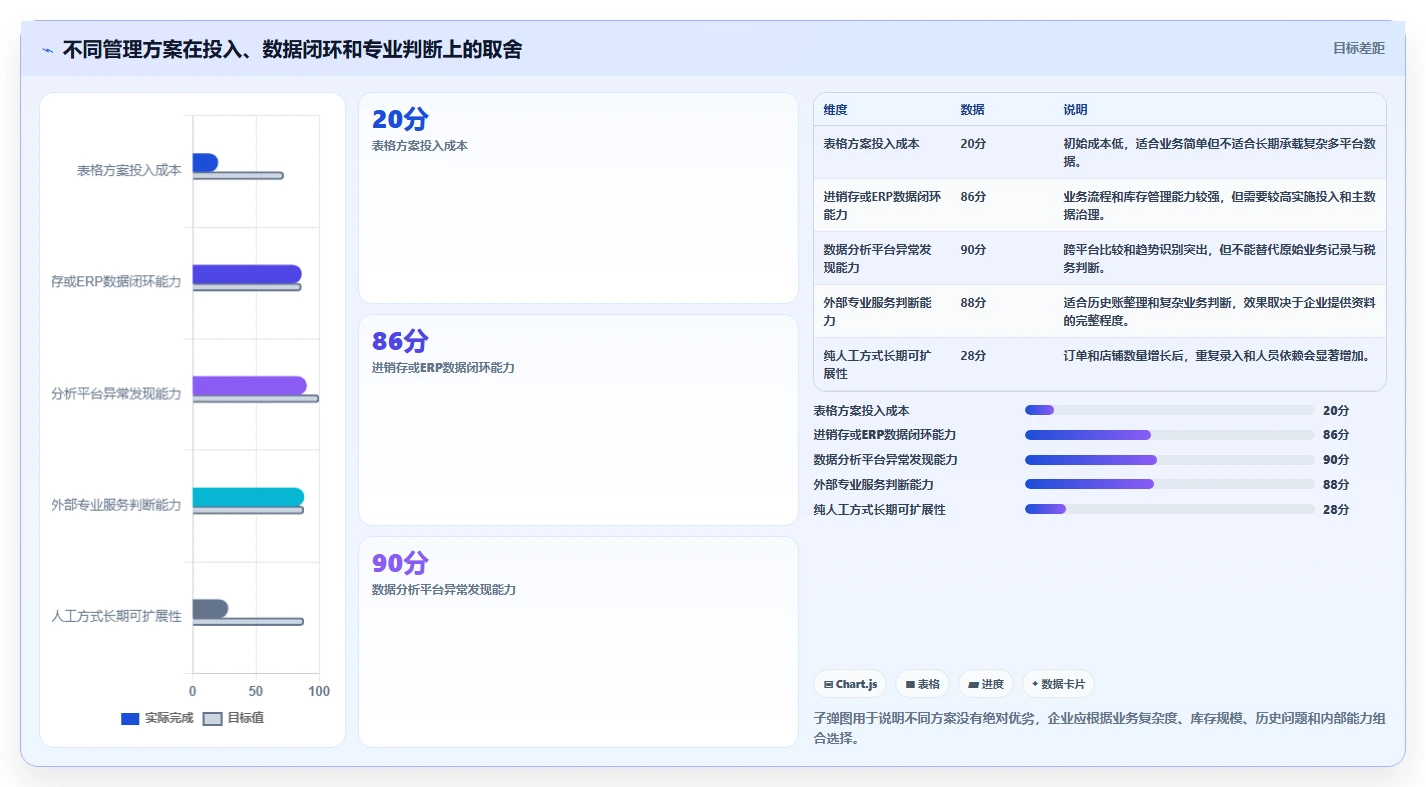
Task: Click the purple actual bar for 分析平台异常发现能力
Action: click(x=250, y=385)
